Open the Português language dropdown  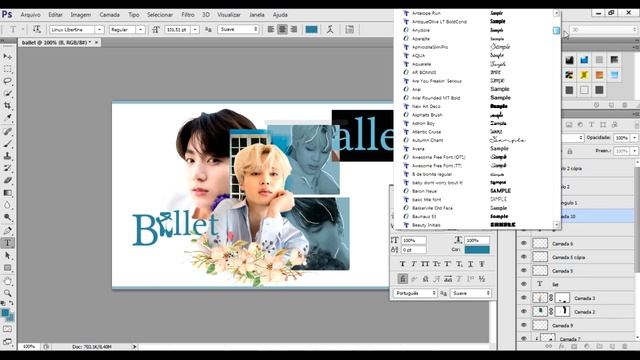click(x=415, y=293)
